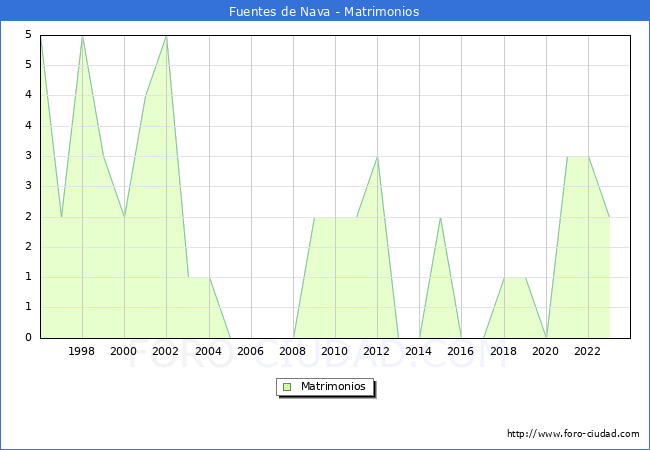Select the 2008 label on the x-axis
The height and width of the screenshot is (450, 650).
coord(293,351)
